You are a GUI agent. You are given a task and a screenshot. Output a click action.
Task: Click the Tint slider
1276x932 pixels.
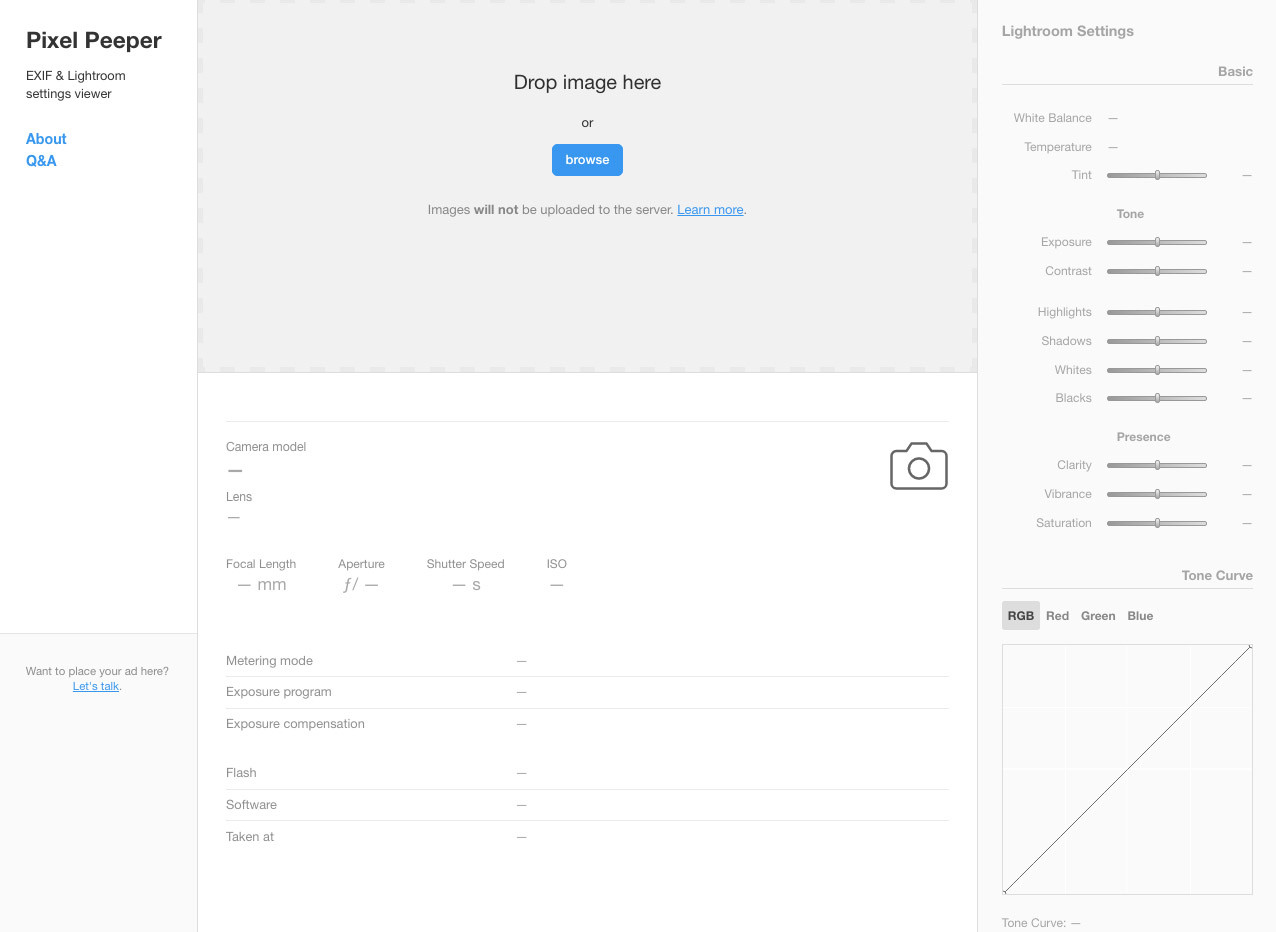pyautogui.click(x=1157, y=175)
